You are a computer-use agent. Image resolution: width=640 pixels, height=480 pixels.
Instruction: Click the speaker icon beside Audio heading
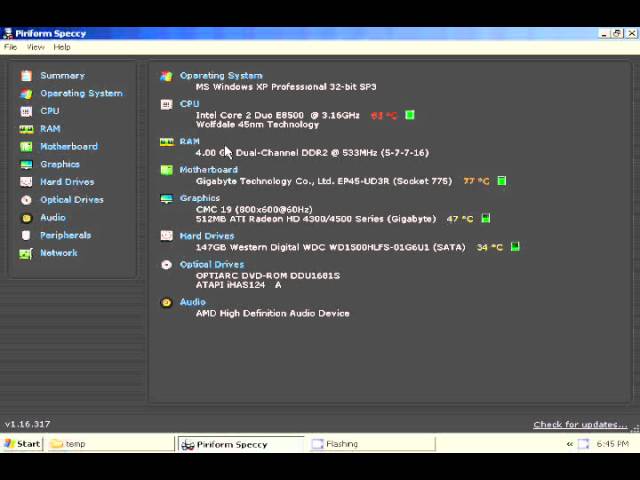click(166, 302)
